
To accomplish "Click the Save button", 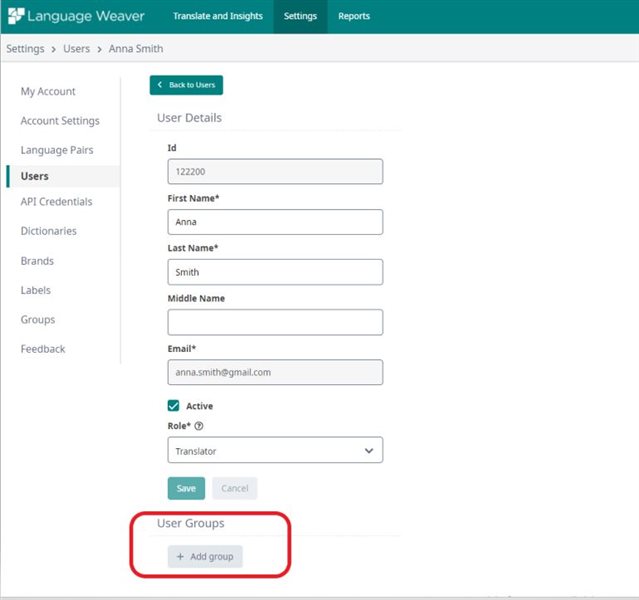I will click(x=186, y=488).
